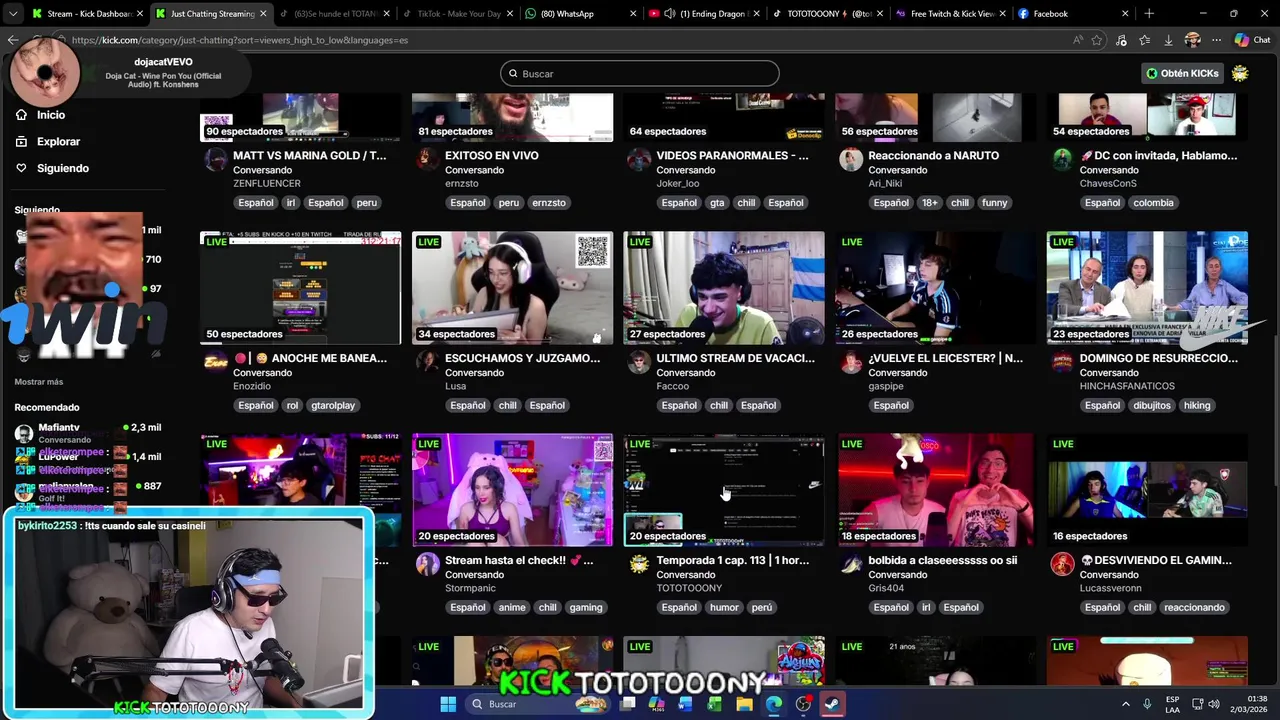Click Obtén KICKs button
Screen dimensions: 1280x720
coord(1182,74)
